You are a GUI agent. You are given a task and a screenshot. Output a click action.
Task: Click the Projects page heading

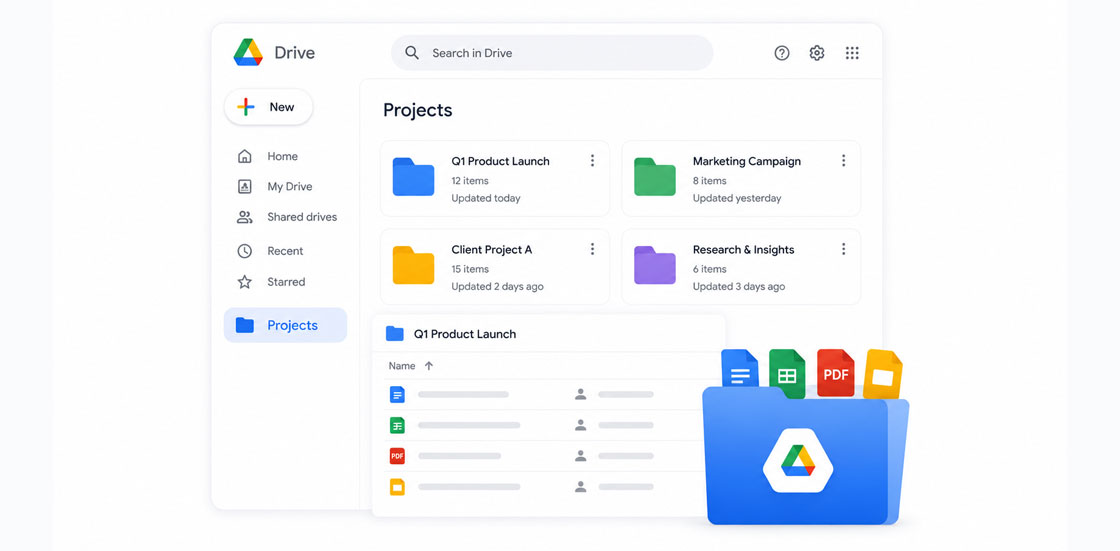(x=418, y=111)
